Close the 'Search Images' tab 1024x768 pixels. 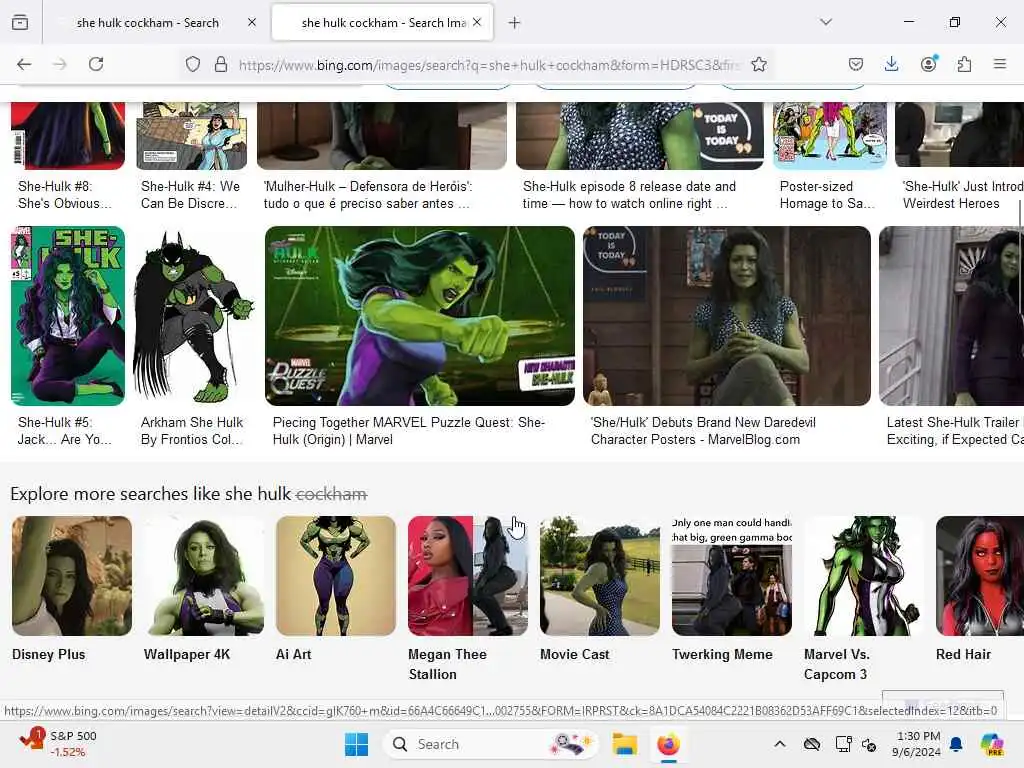coord(477,22)
